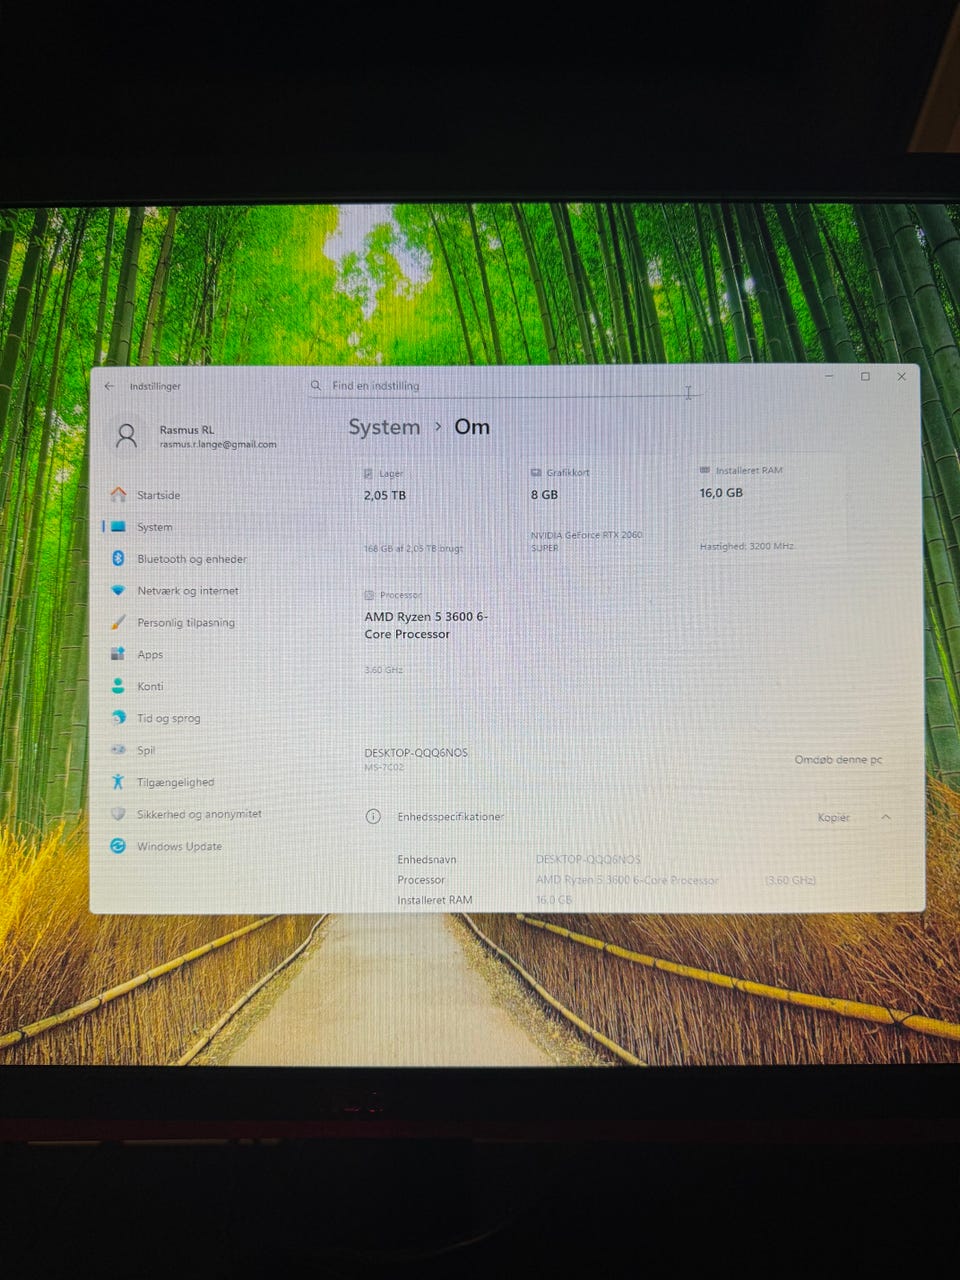
Task: Click the Hastighed: 3200 MHz text
Action: (747, 546)
